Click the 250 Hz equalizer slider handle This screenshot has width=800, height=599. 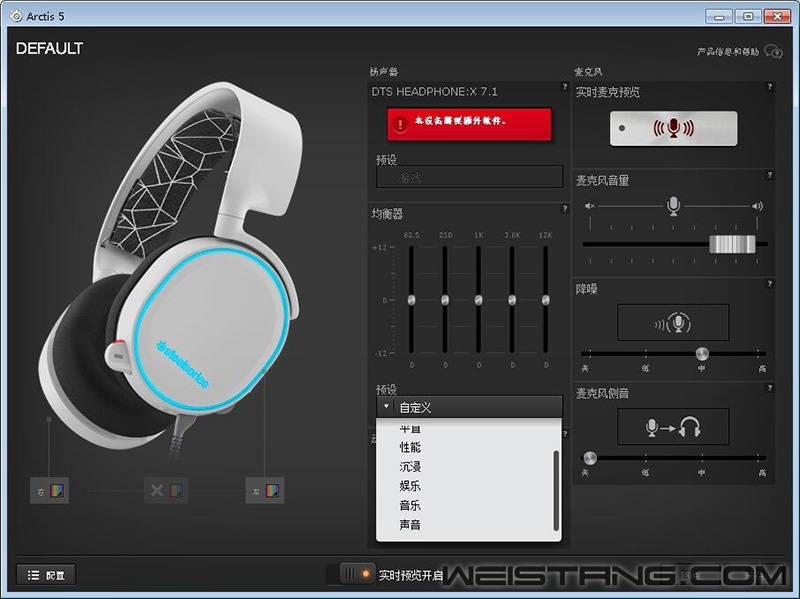coord(445,300)
